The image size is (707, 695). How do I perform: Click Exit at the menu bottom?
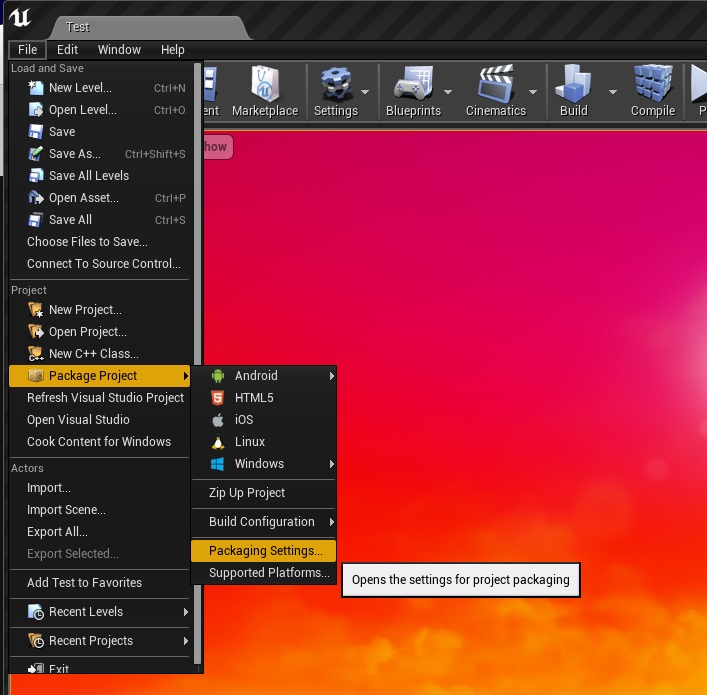pos(59,668)
